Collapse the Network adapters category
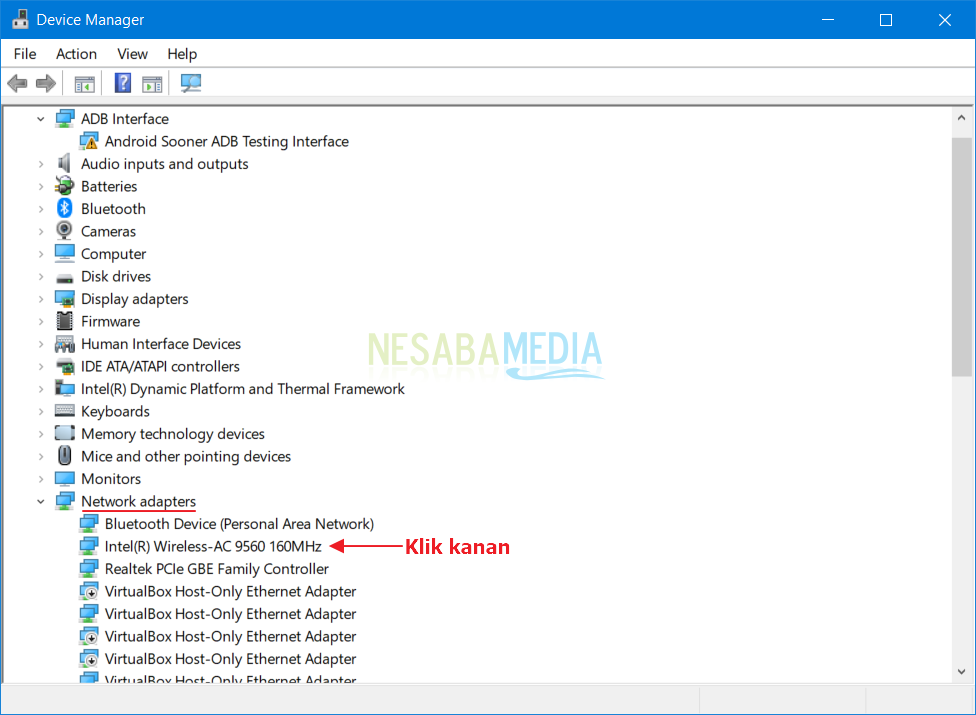The height and width of the screenshot is (715, 976). click(x=41, y=502)
